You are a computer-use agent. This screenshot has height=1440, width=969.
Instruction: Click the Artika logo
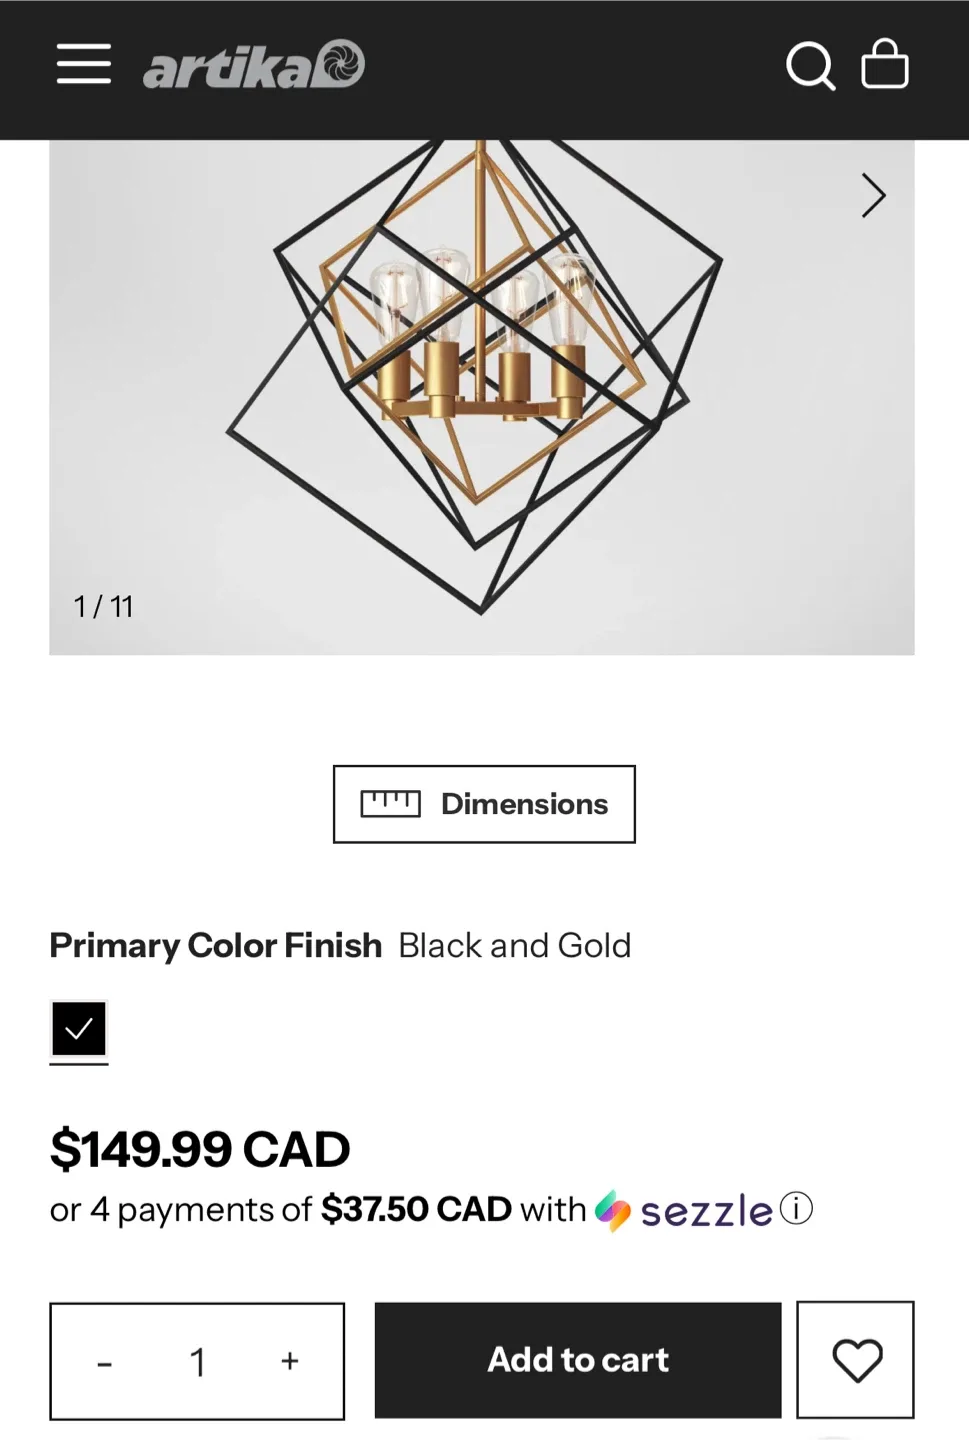click(x=254, y=66)
